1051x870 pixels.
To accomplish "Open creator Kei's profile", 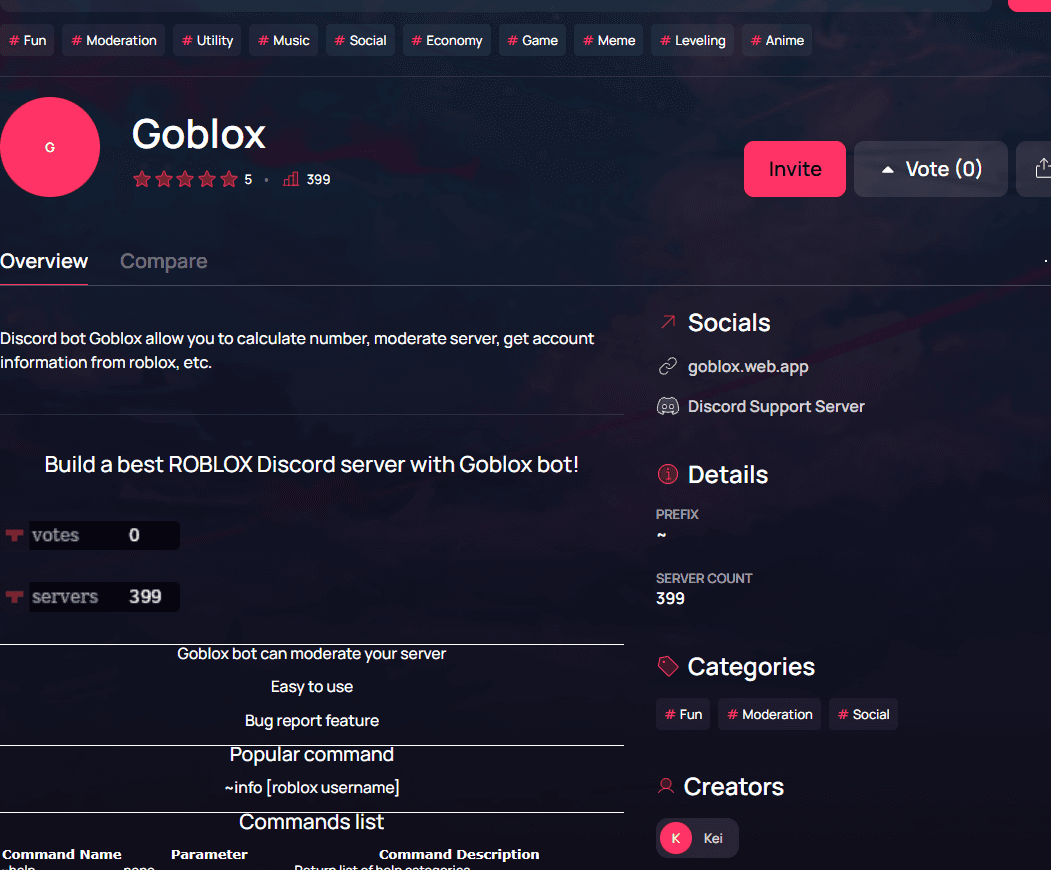I will pyautogui.click(x=697, y=838).
